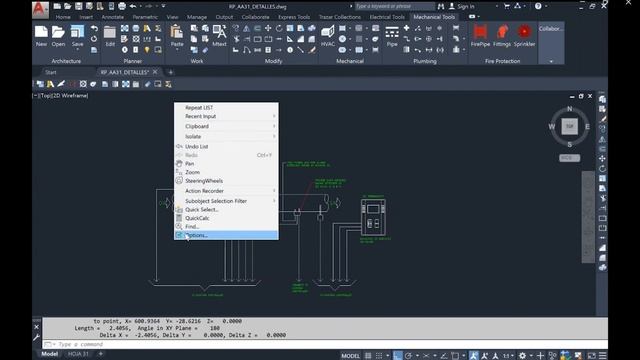The height and width of the screenshot is (360, 640).
Task: Select the FirePipe tool
Action: point(480,32)
